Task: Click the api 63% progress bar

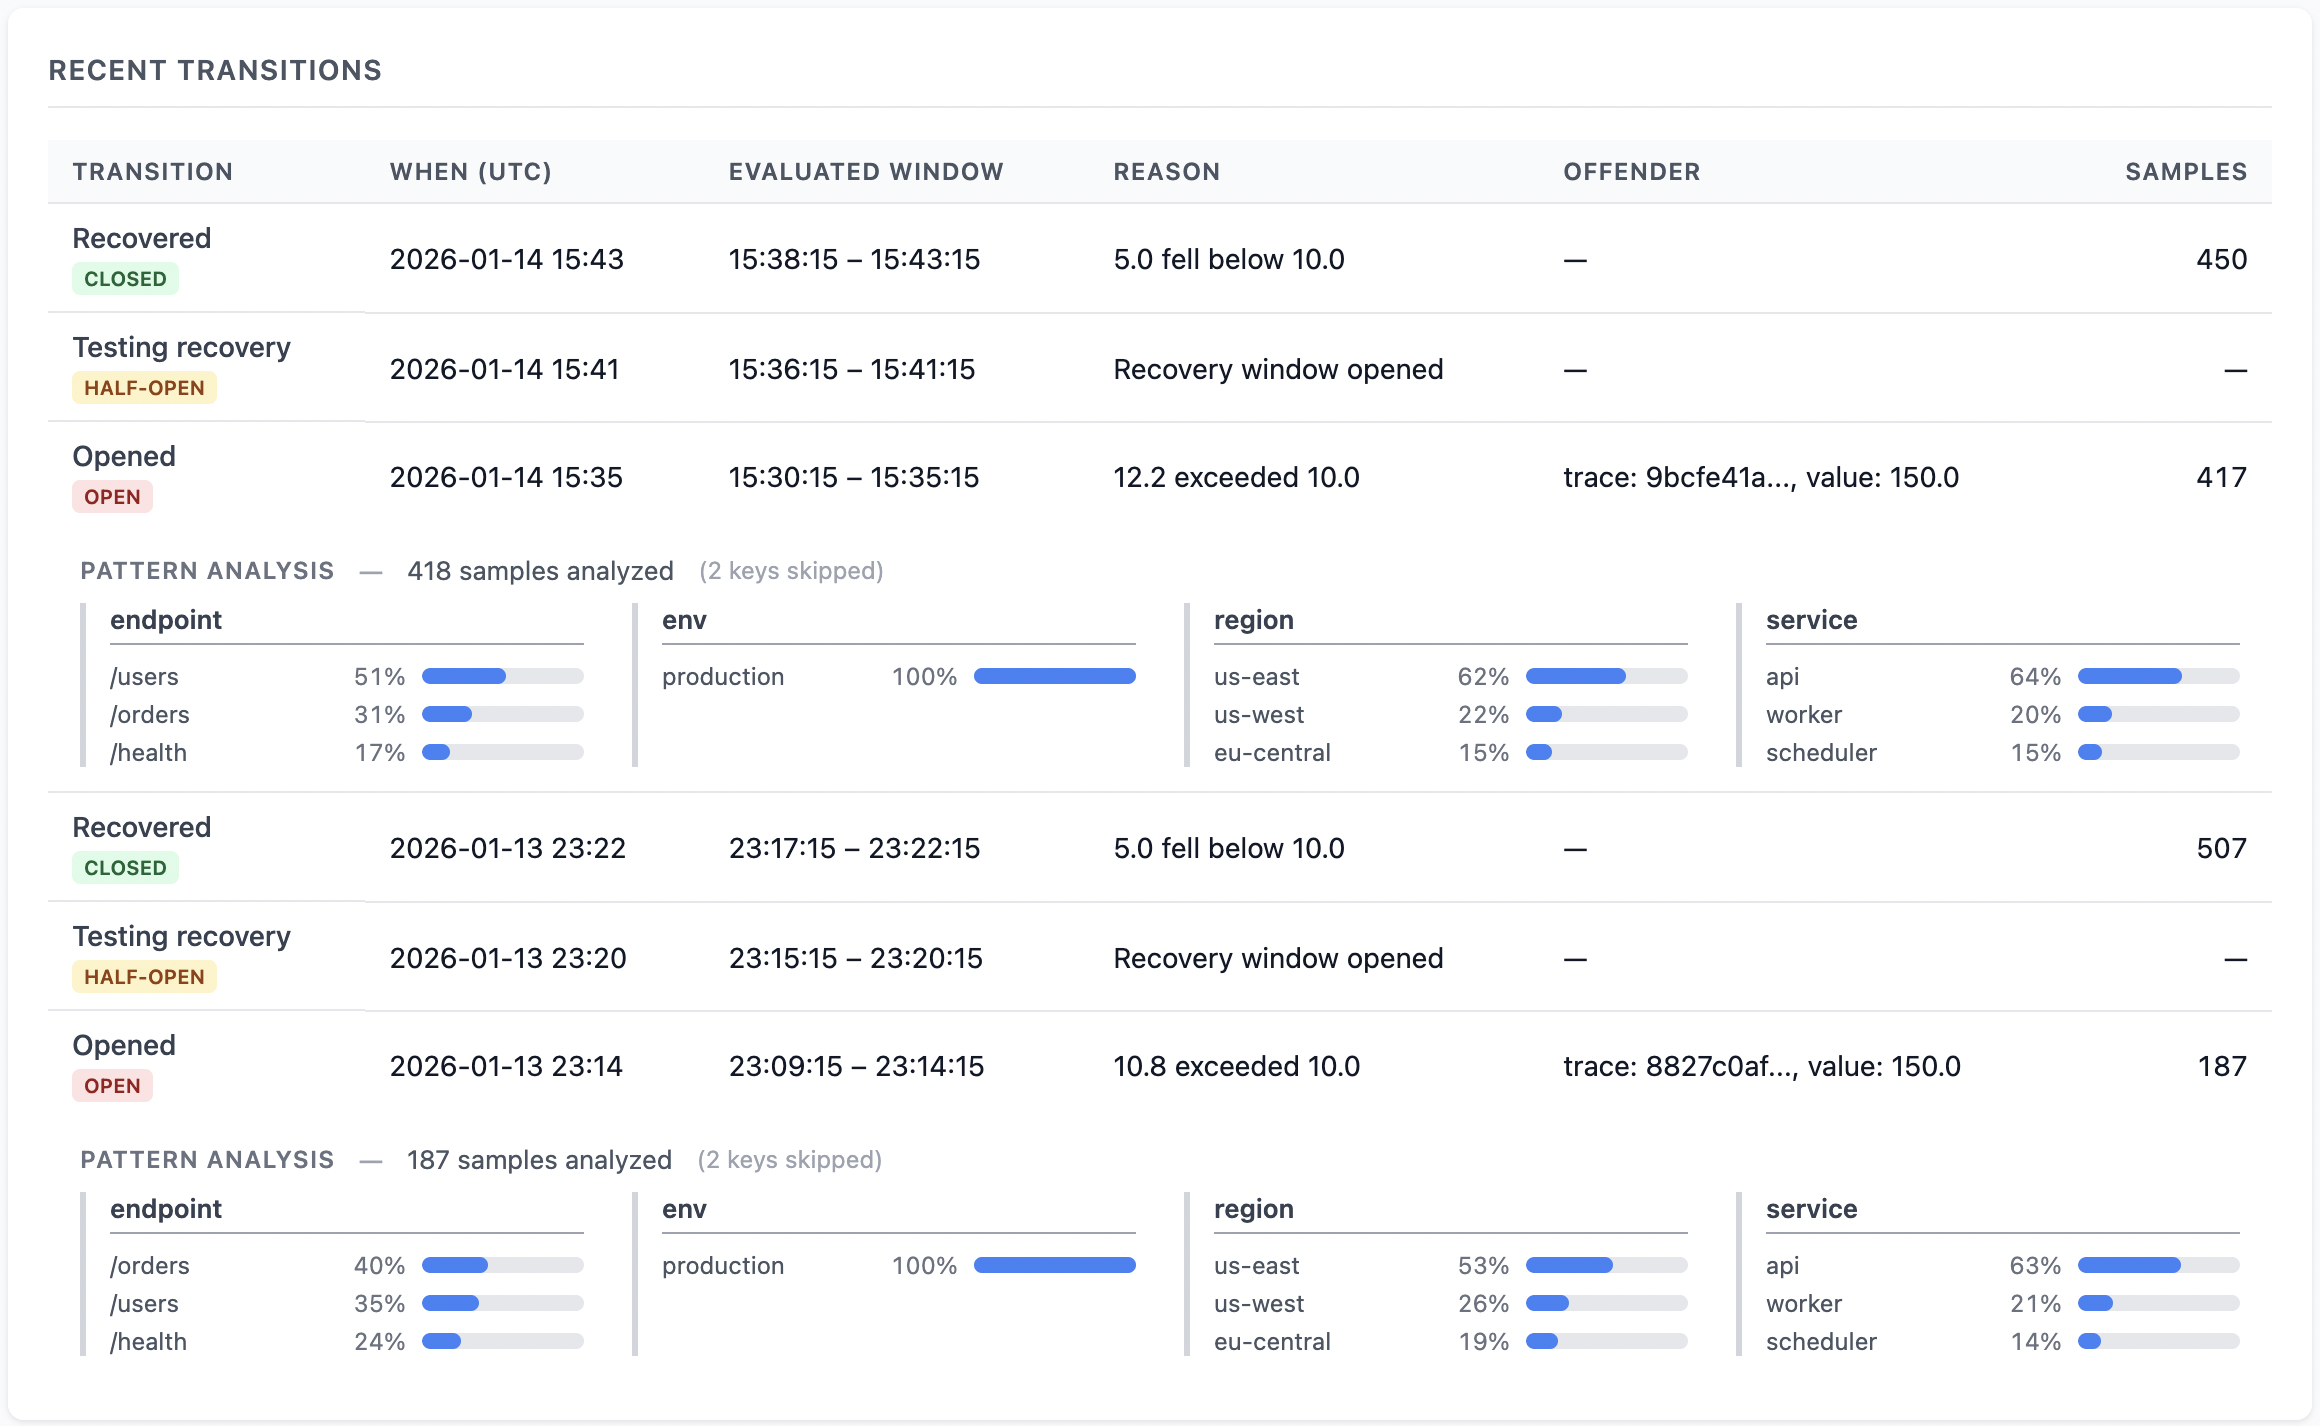Action: point(2158,1266)
